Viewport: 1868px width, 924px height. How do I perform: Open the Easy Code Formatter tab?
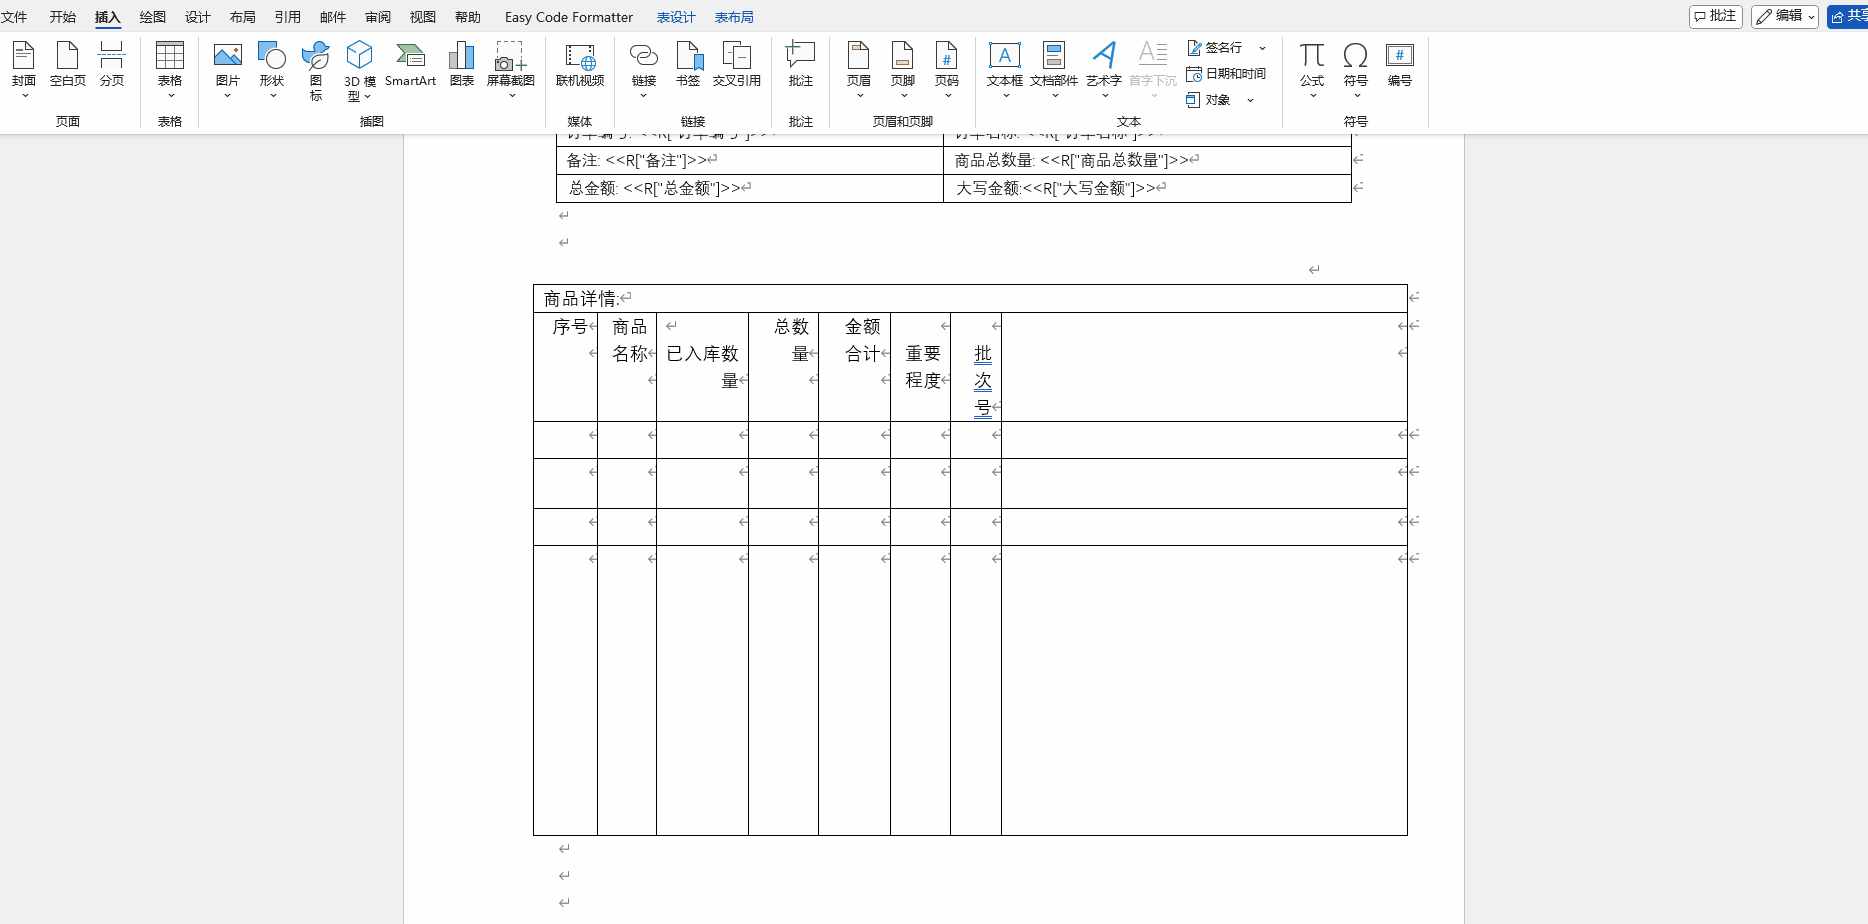click(568, 17)
